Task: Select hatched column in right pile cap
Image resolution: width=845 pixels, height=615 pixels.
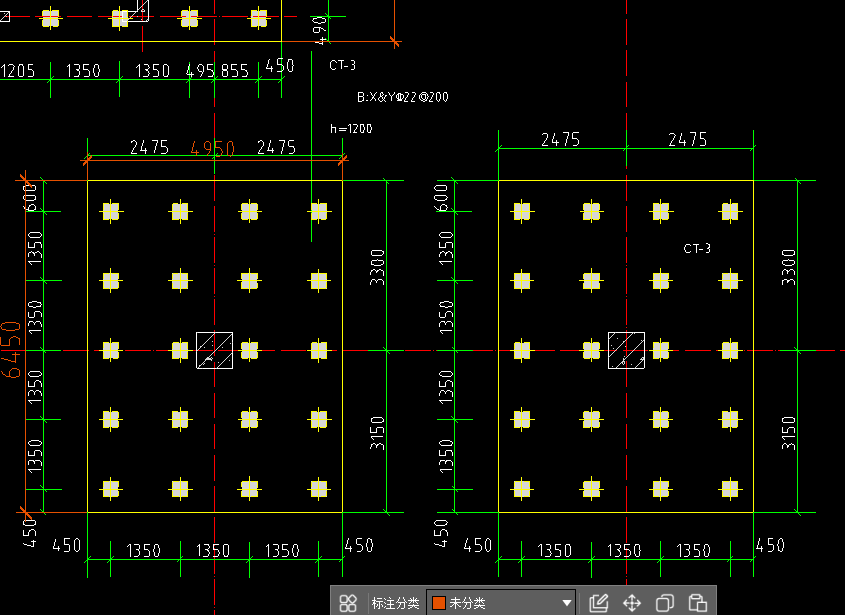Action: click(x=626, y=350)
